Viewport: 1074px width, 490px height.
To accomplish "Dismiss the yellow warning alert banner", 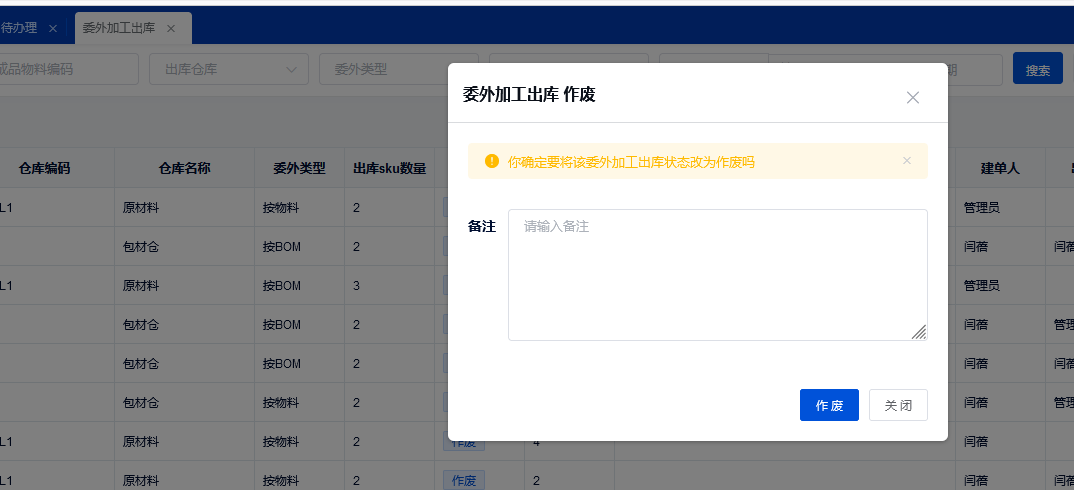I will point(907,161).
